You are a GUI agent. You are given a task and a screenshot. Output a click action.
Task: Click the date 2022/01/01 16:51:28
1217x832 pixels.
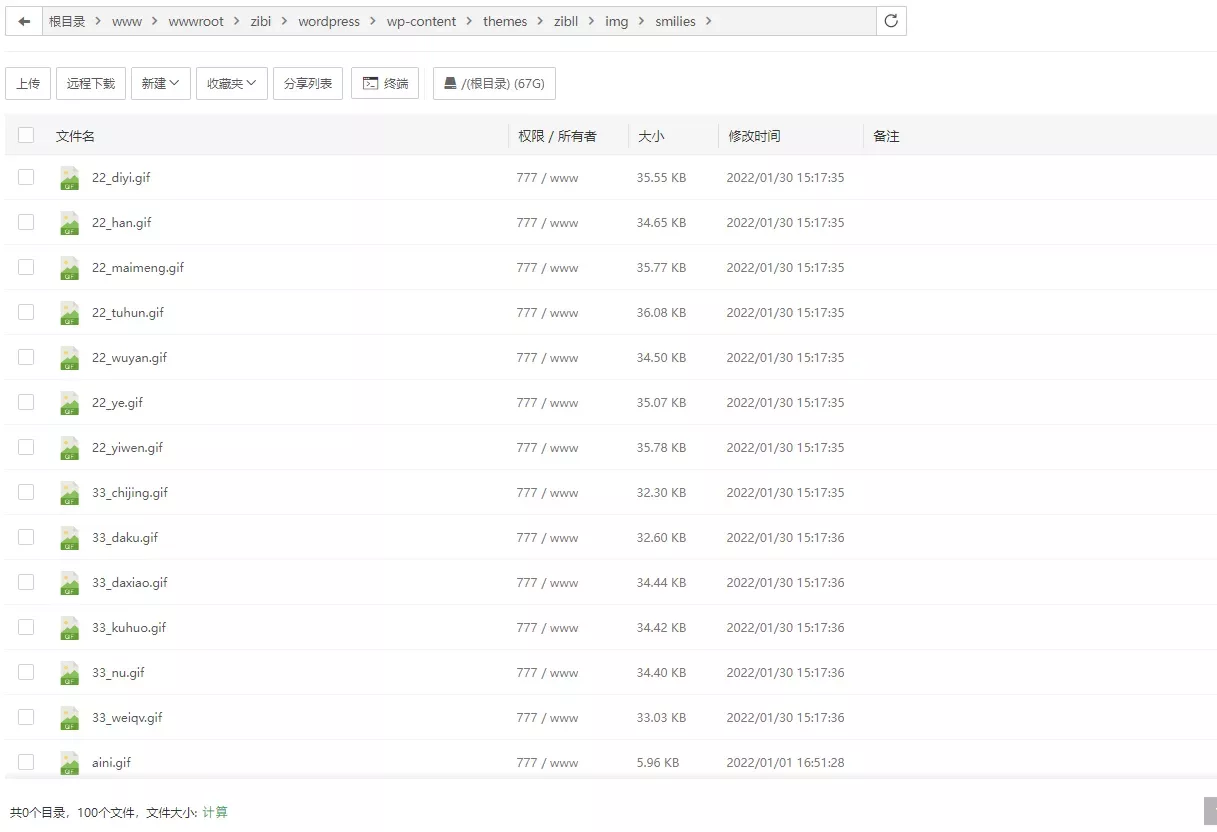(785, 763)
